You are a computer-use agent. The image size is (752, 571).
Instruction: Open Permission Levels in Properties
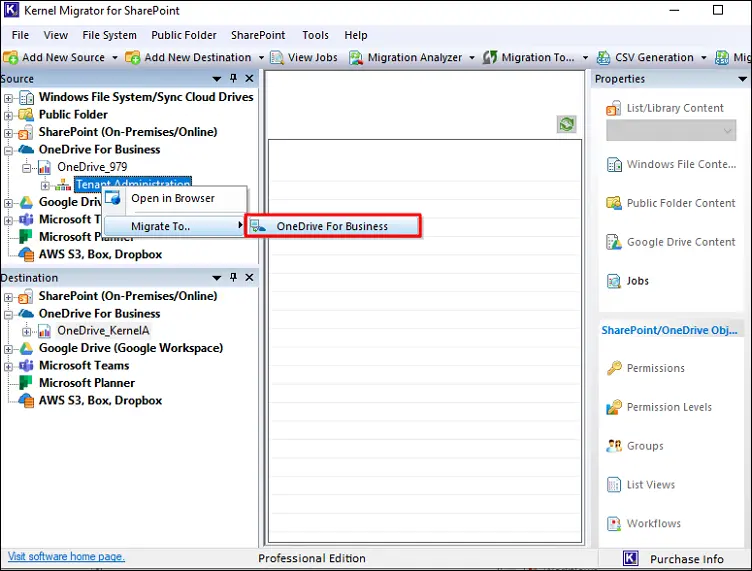click(659, 407)
